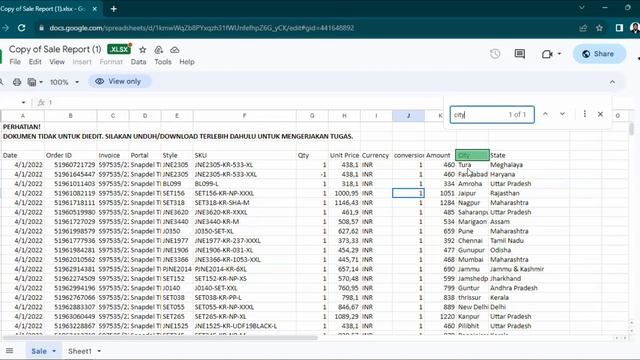Open the File menu
640x360 pixels.
(x=15, y=62)
